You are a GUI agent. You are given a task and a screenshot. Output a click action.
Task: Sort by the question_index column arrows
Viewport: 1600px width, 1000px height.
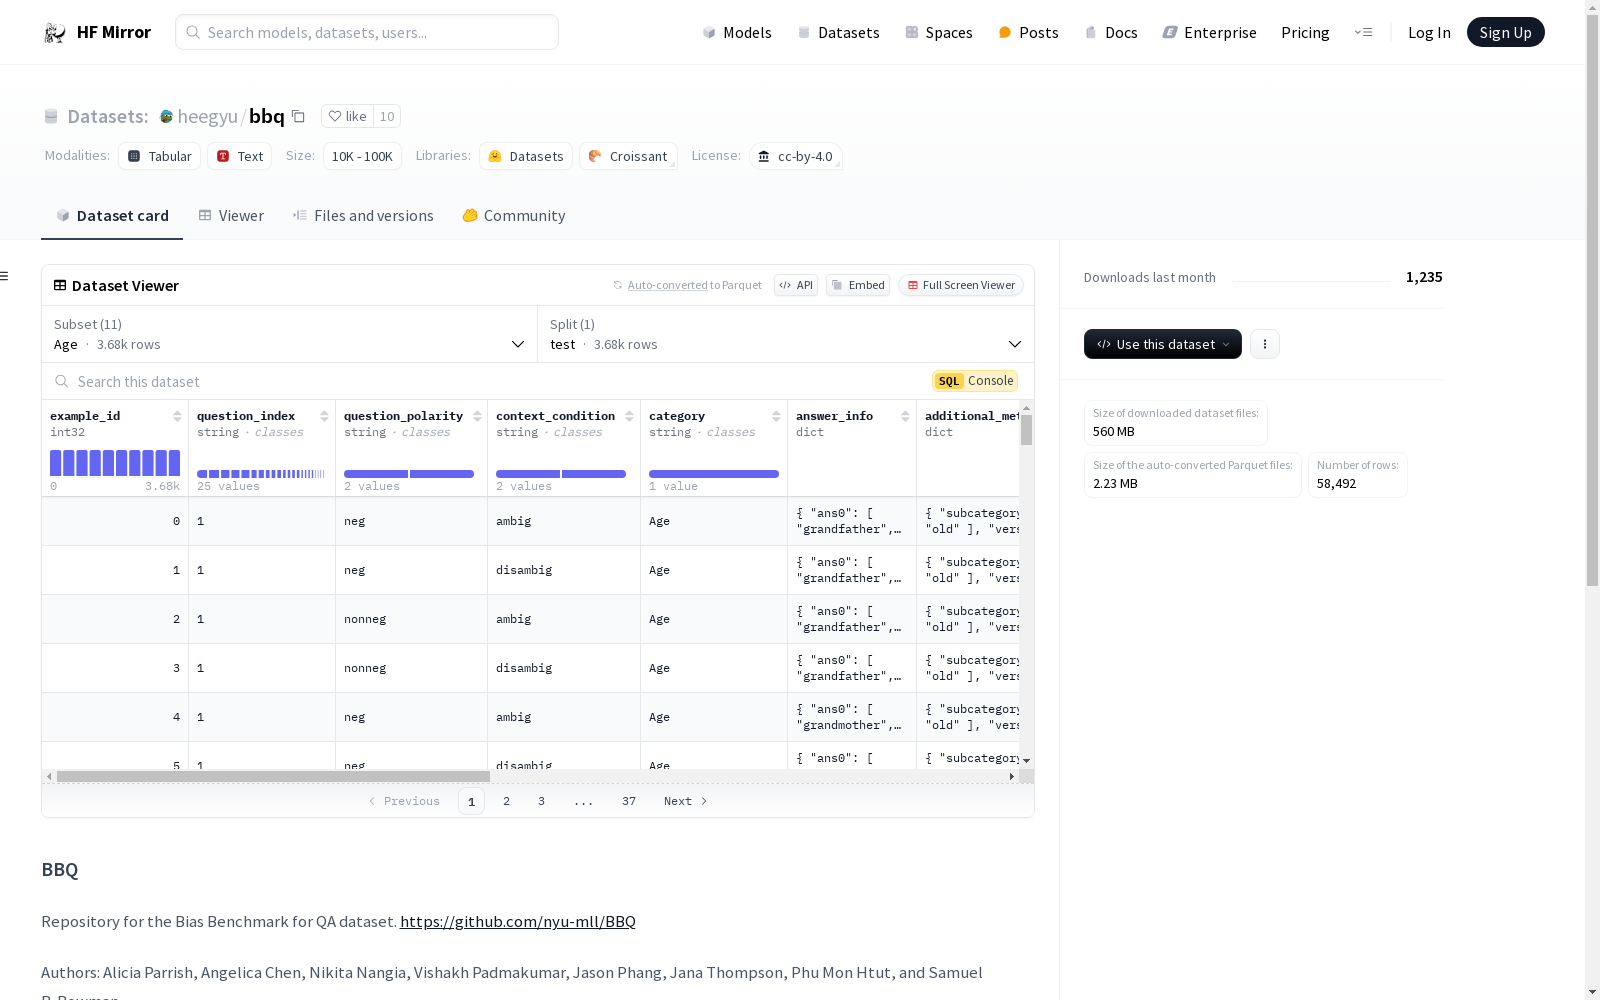tap(324, 416)
